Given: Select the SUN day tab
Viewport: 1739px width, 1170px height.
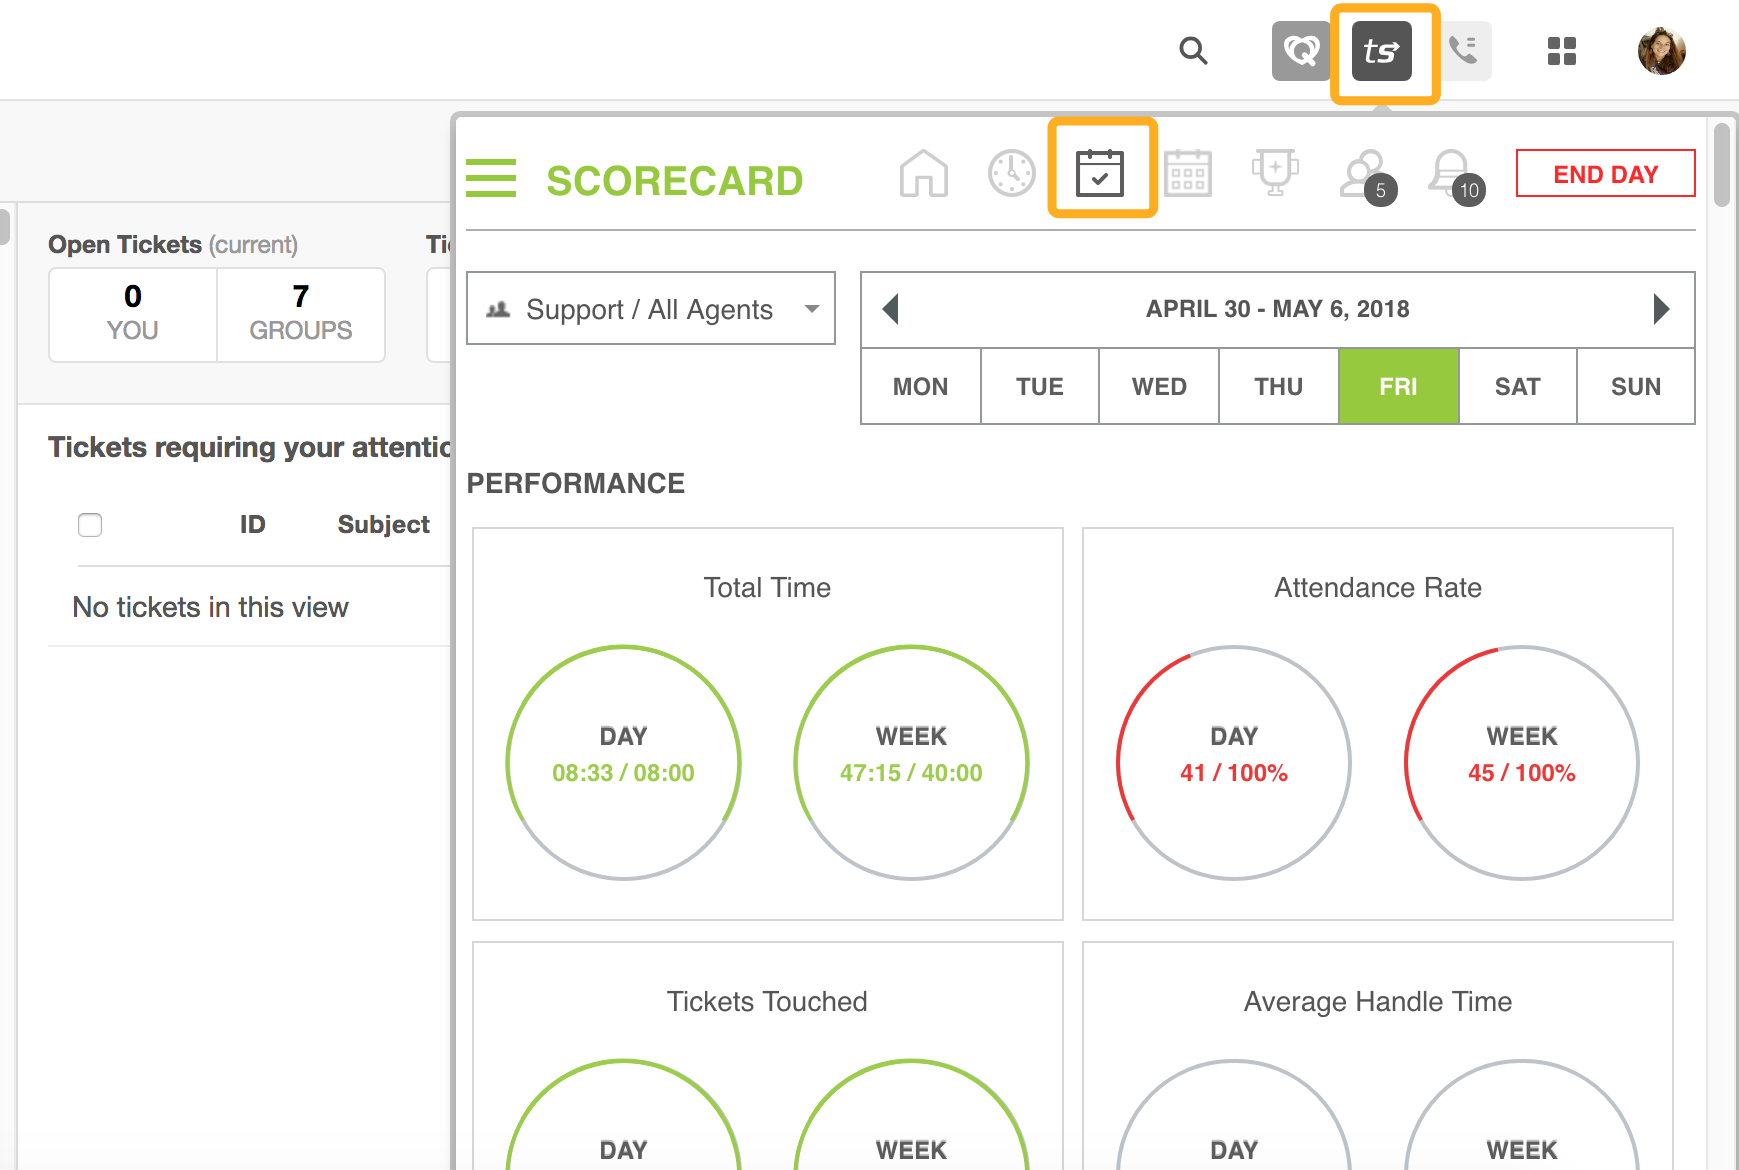Looking at the screenshot, I should [1636, 387].
